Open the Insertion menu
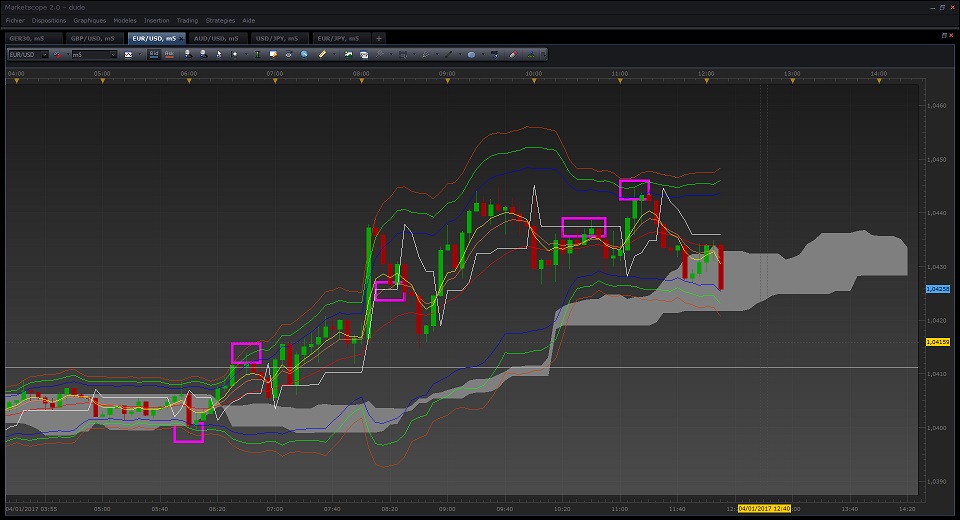The width and height of the screenshot is (960, 520). click(x=157, y=20)
